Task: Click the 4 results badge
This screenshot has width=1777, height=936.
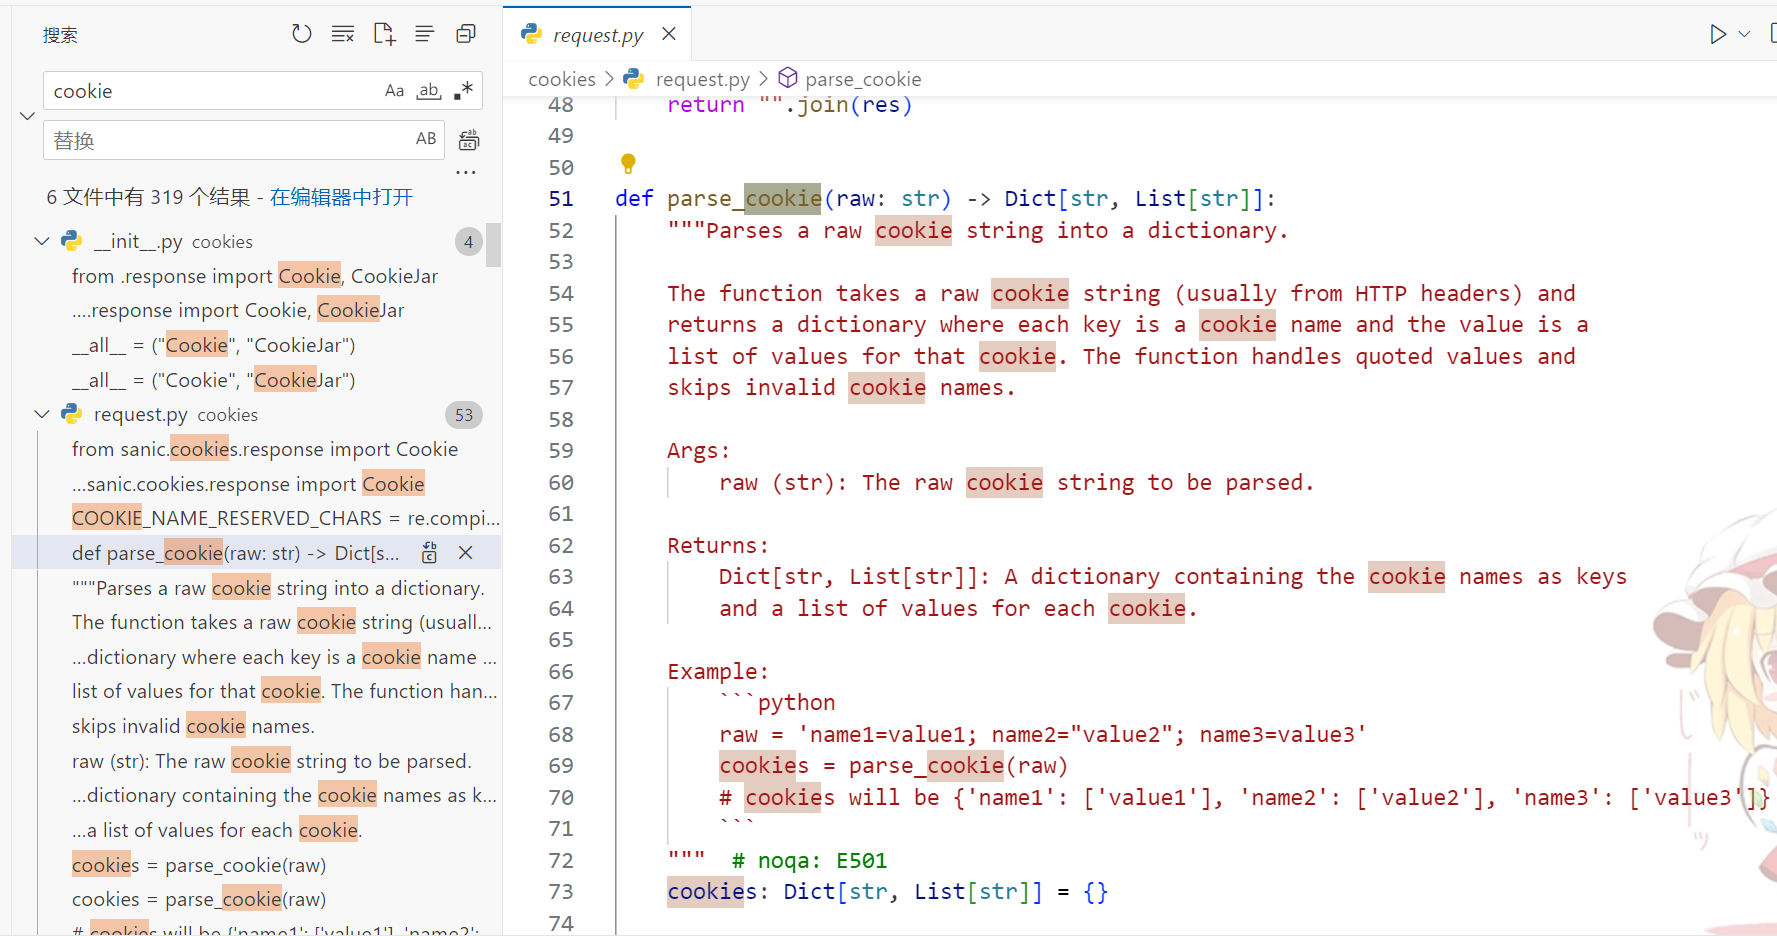Action: point(468,241)
